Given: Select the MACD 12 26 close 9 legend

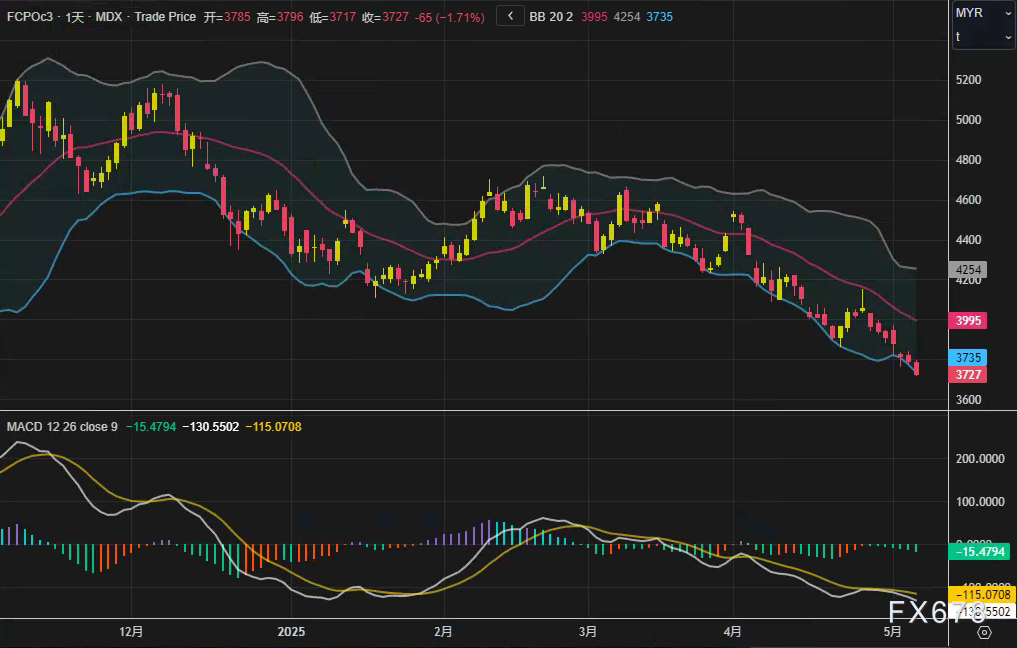Looking at the screenshot, I should tap(62, 427).
